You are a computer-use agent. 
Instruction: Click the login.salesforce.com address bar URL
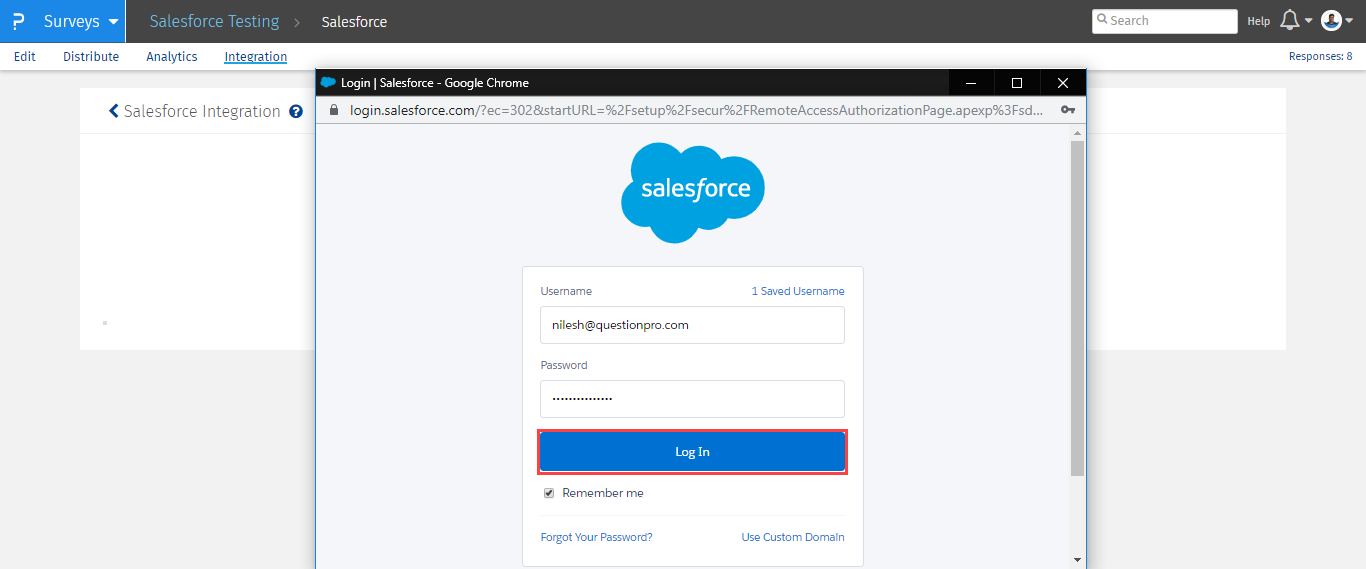click(x=696, y=110)
